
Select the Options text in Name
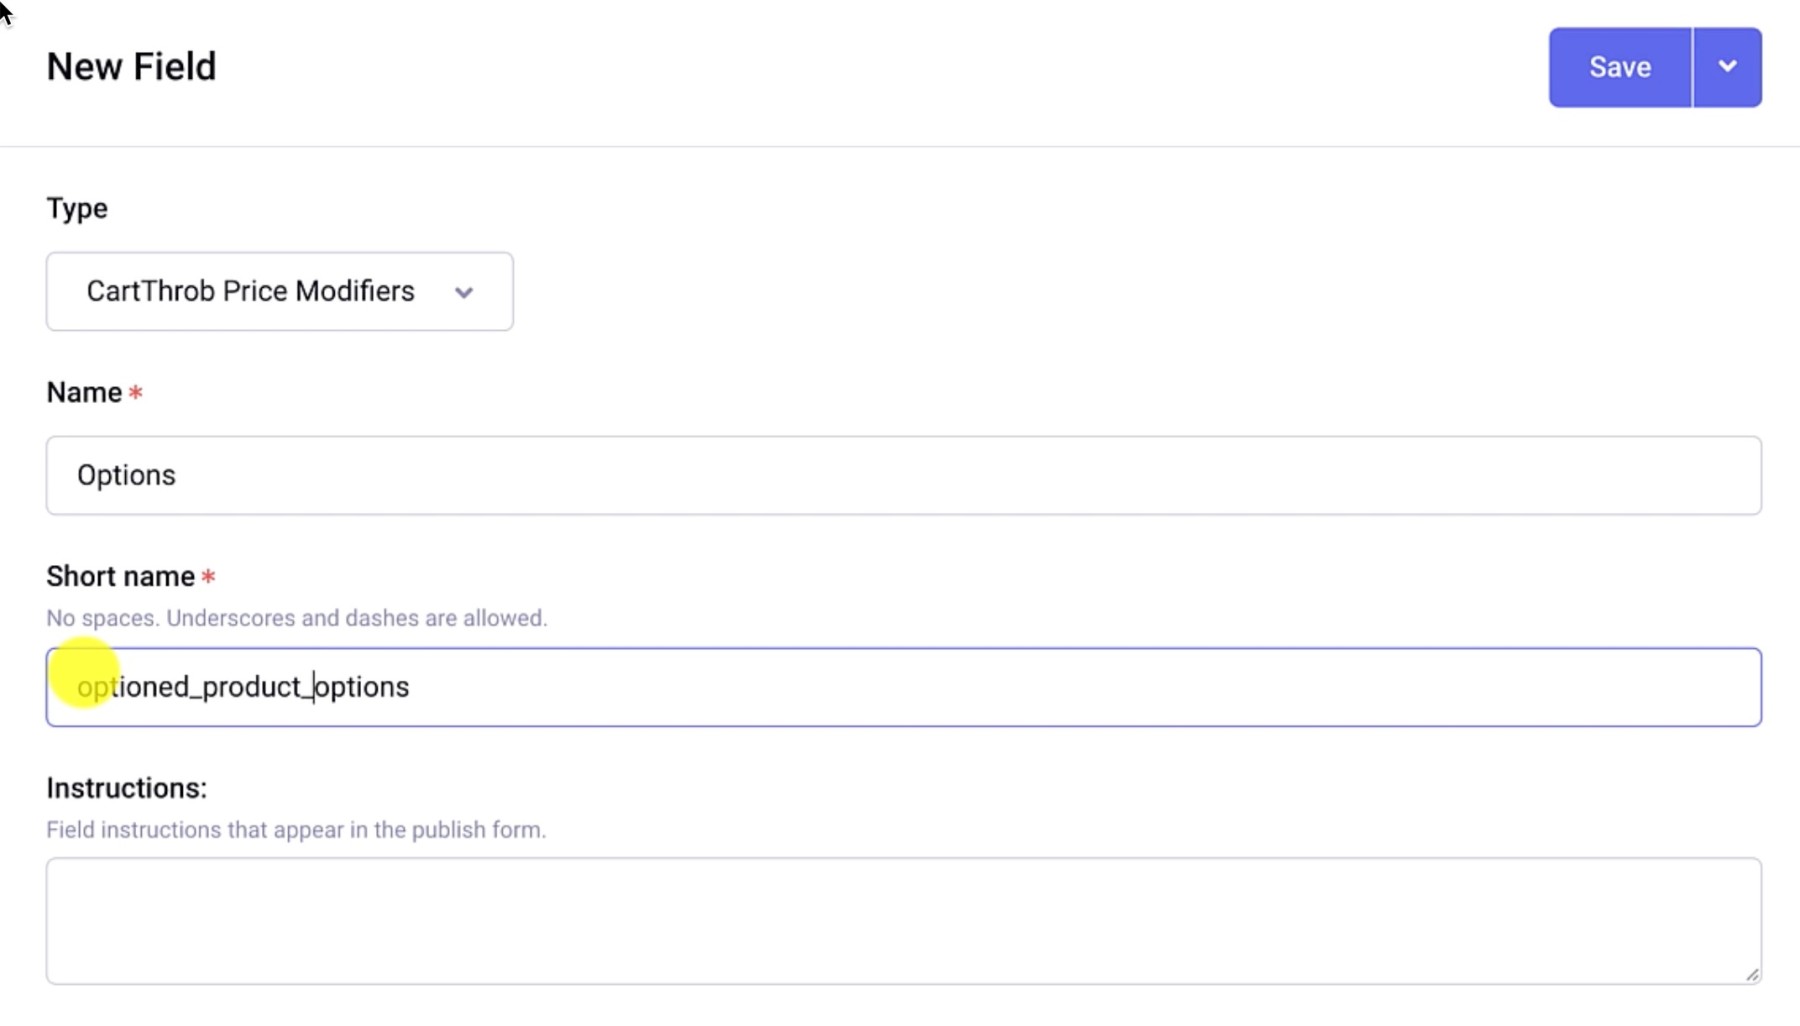pos(126,475)
